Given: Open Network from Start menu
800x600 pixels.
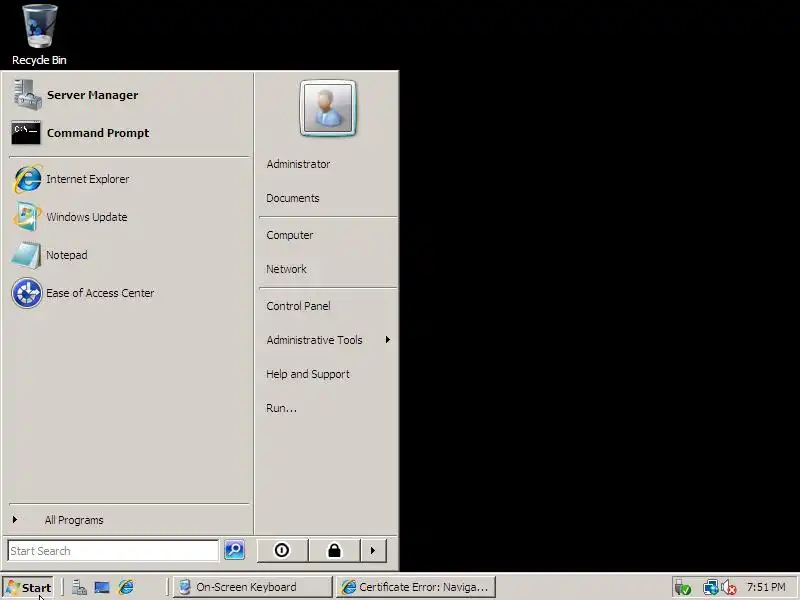Looking at the screenshot, I should point(328,269).
